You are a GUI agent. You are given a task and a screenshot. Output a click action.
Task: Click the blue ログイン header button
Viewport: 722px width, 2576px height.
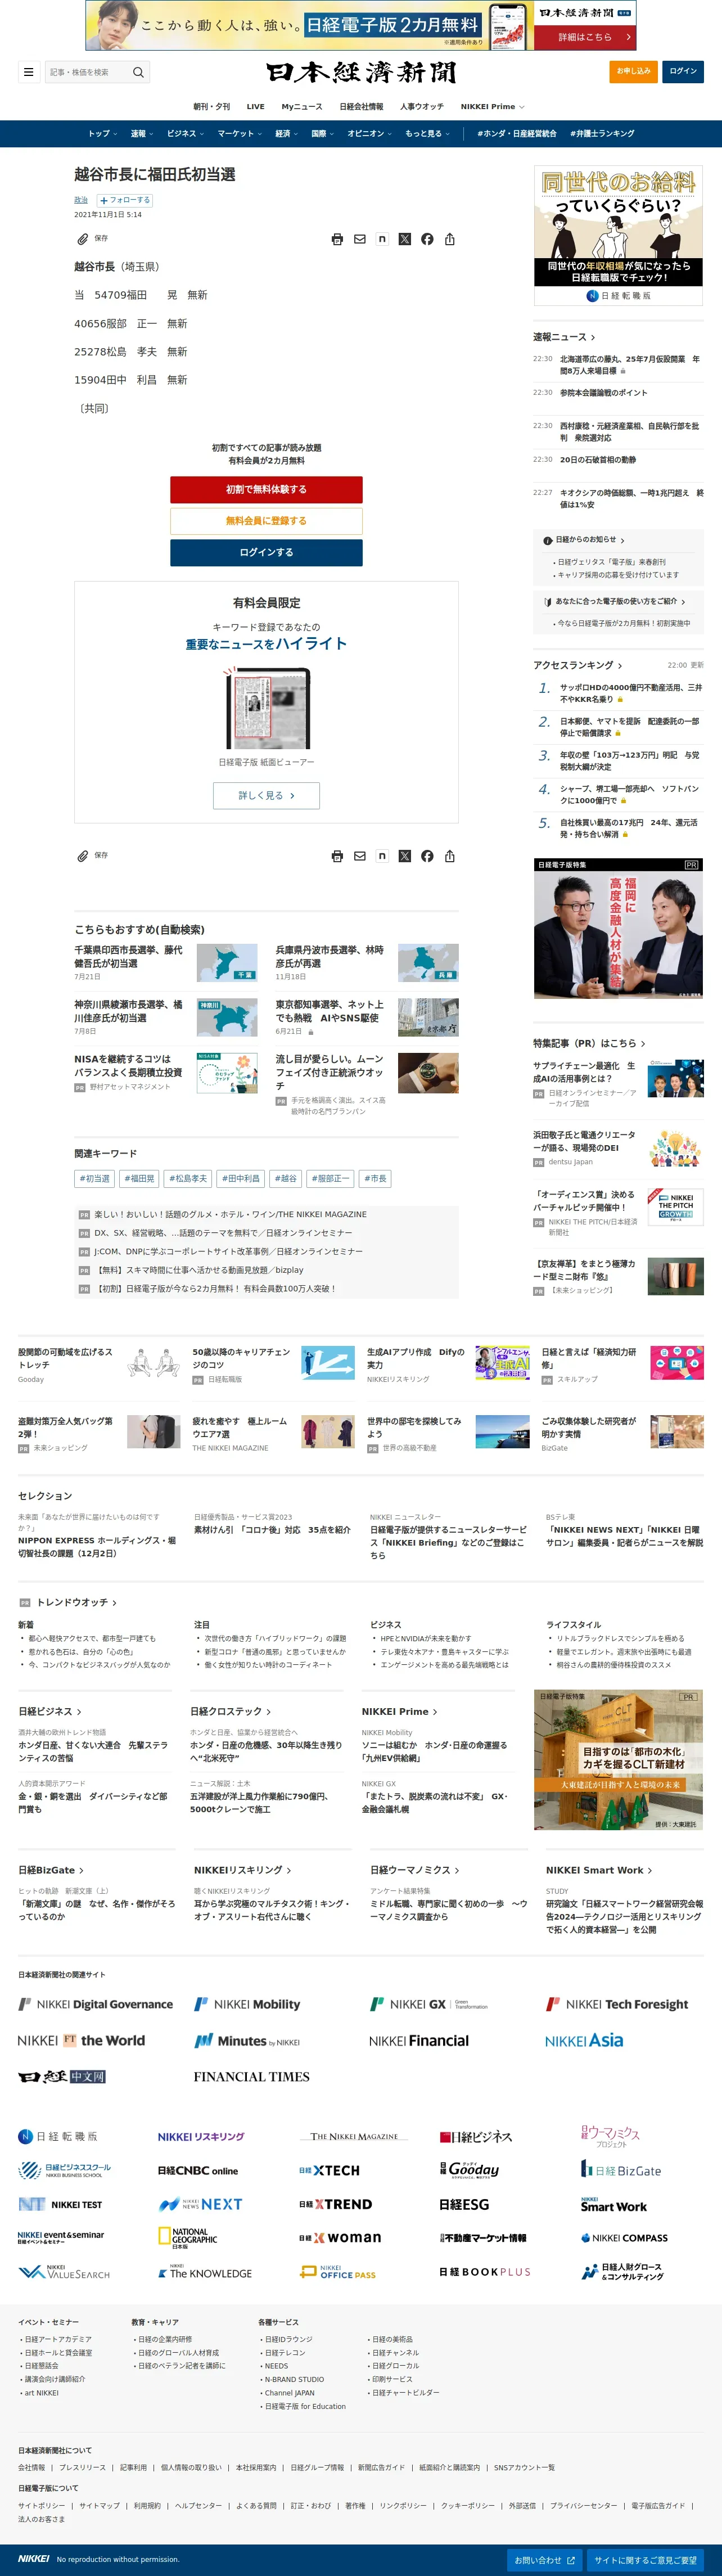pyautogui.click(x=683, y=72)
